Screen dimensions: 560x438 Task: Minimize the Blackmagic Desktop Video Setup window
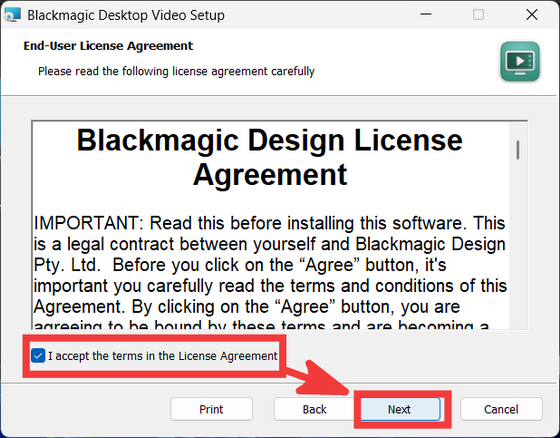(x=426, y=15)
